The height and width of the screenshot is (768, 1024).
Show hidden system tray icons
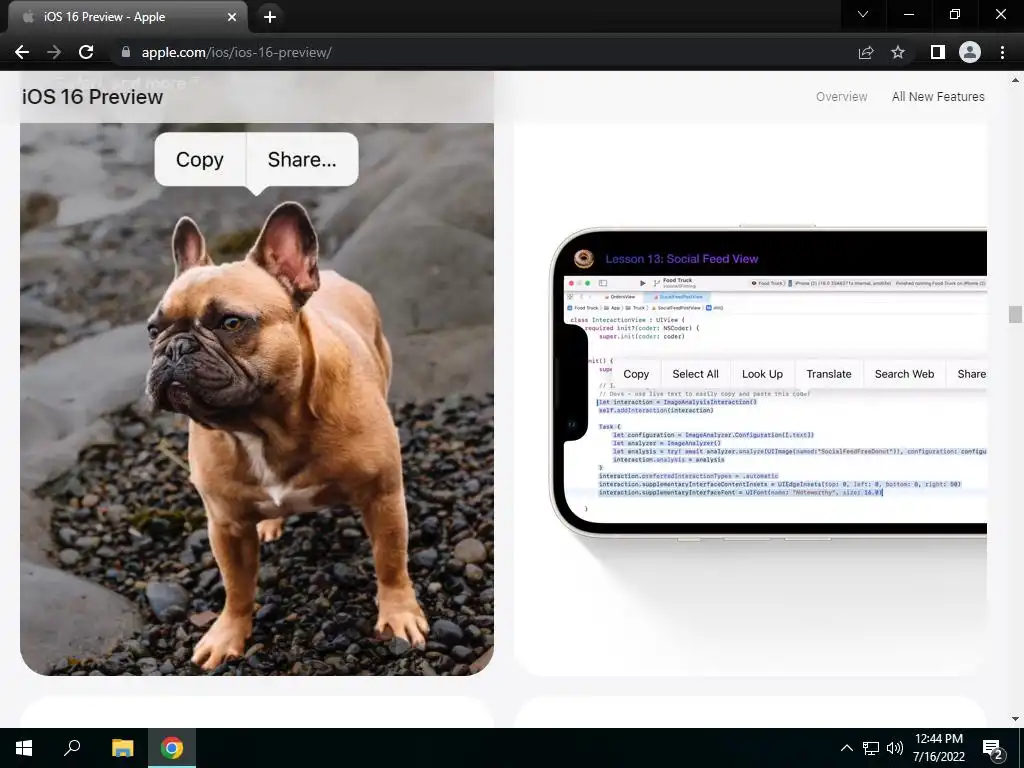pos(846,748)
